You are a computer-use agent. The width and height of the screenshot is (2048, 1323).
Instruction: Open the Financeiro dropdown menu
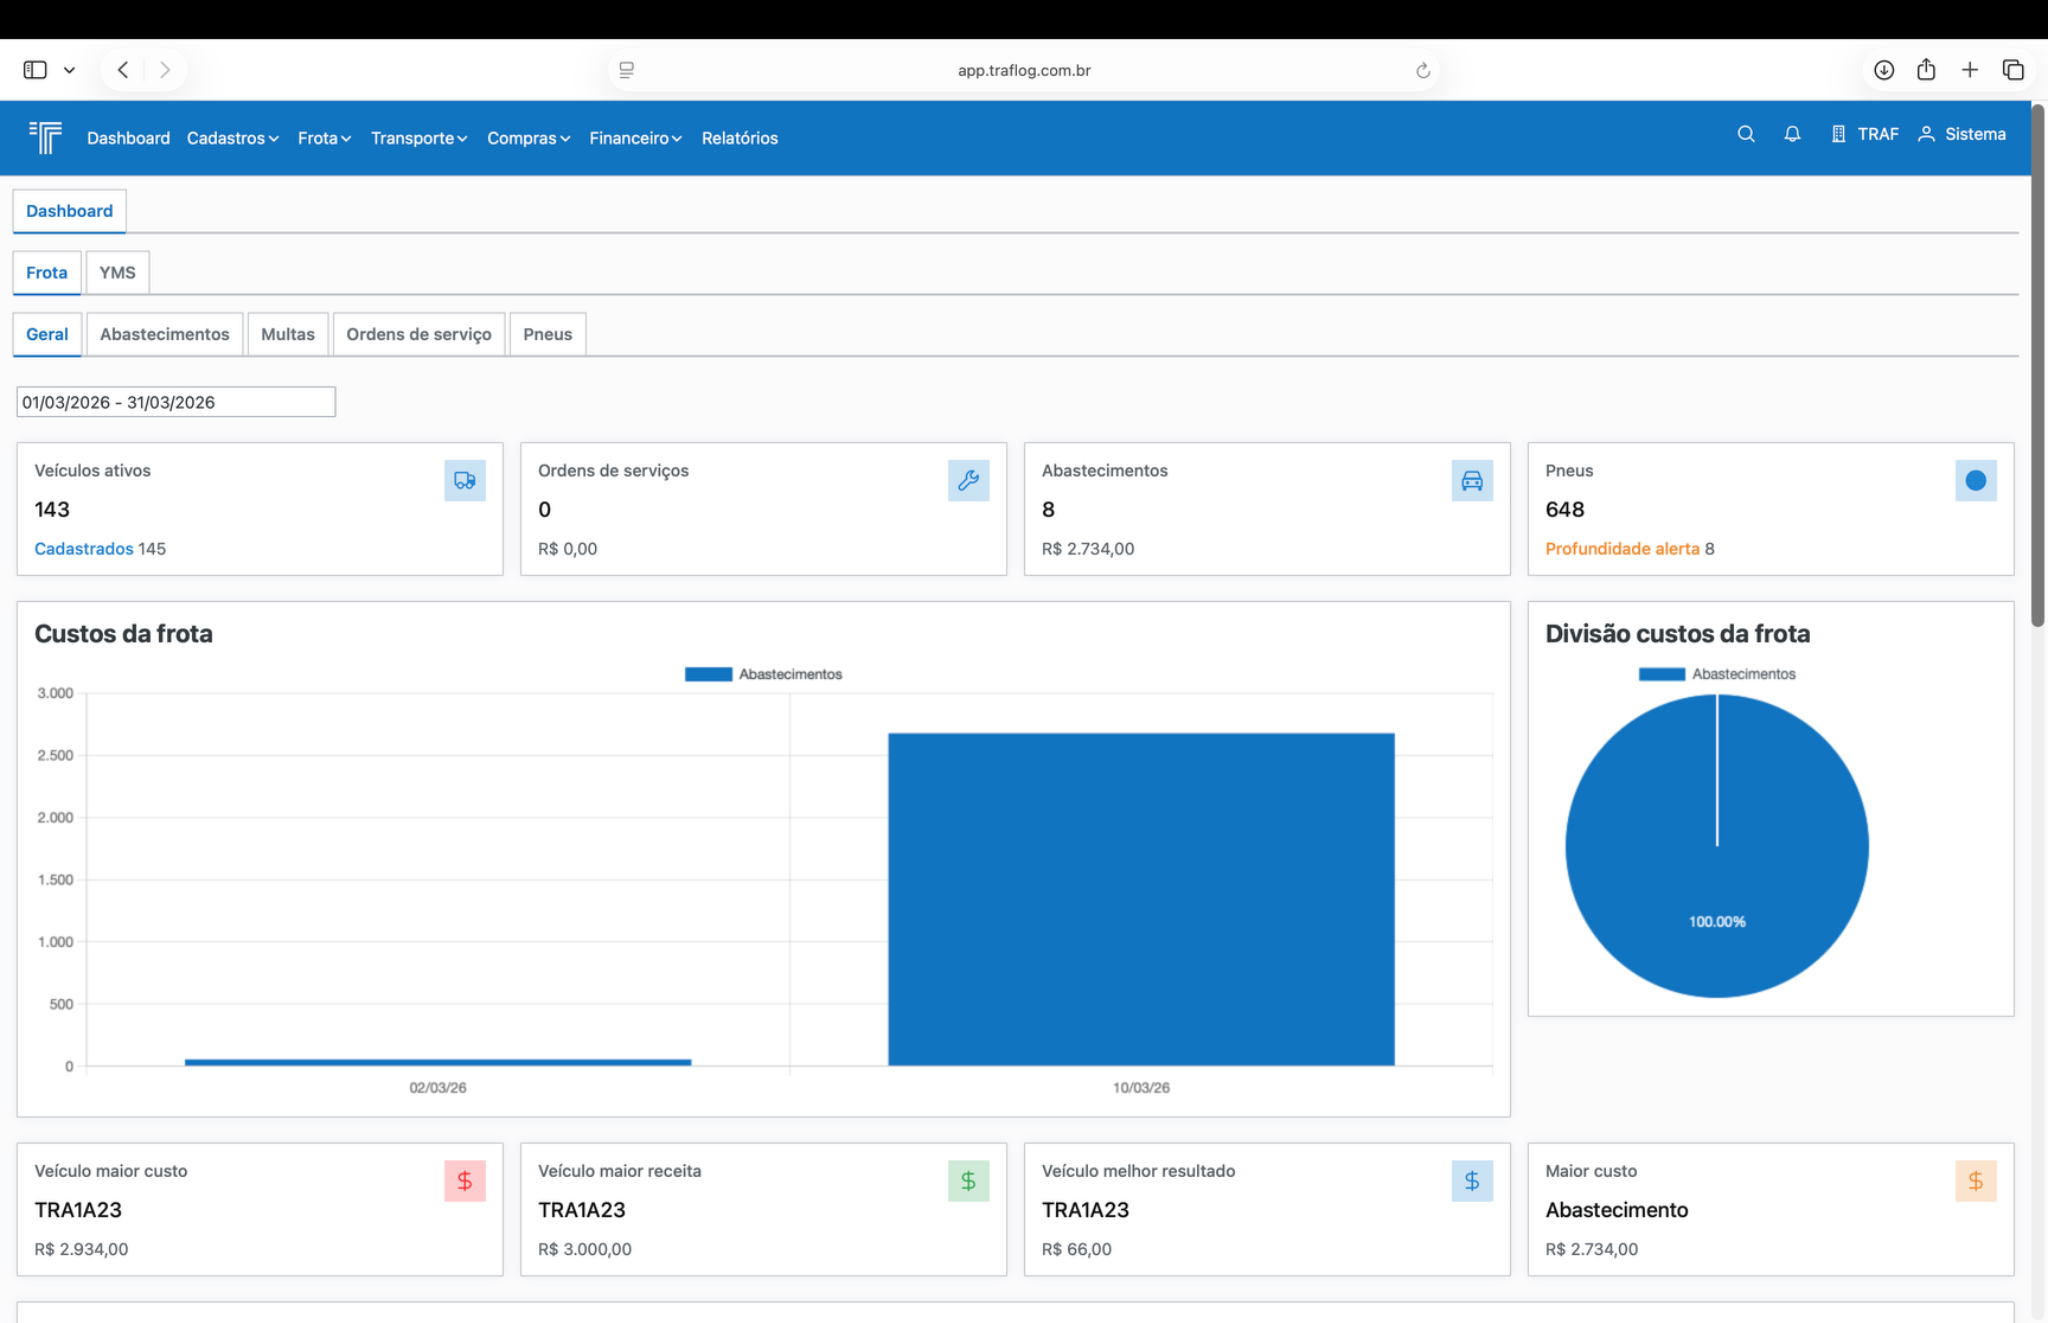click(635, 138)
